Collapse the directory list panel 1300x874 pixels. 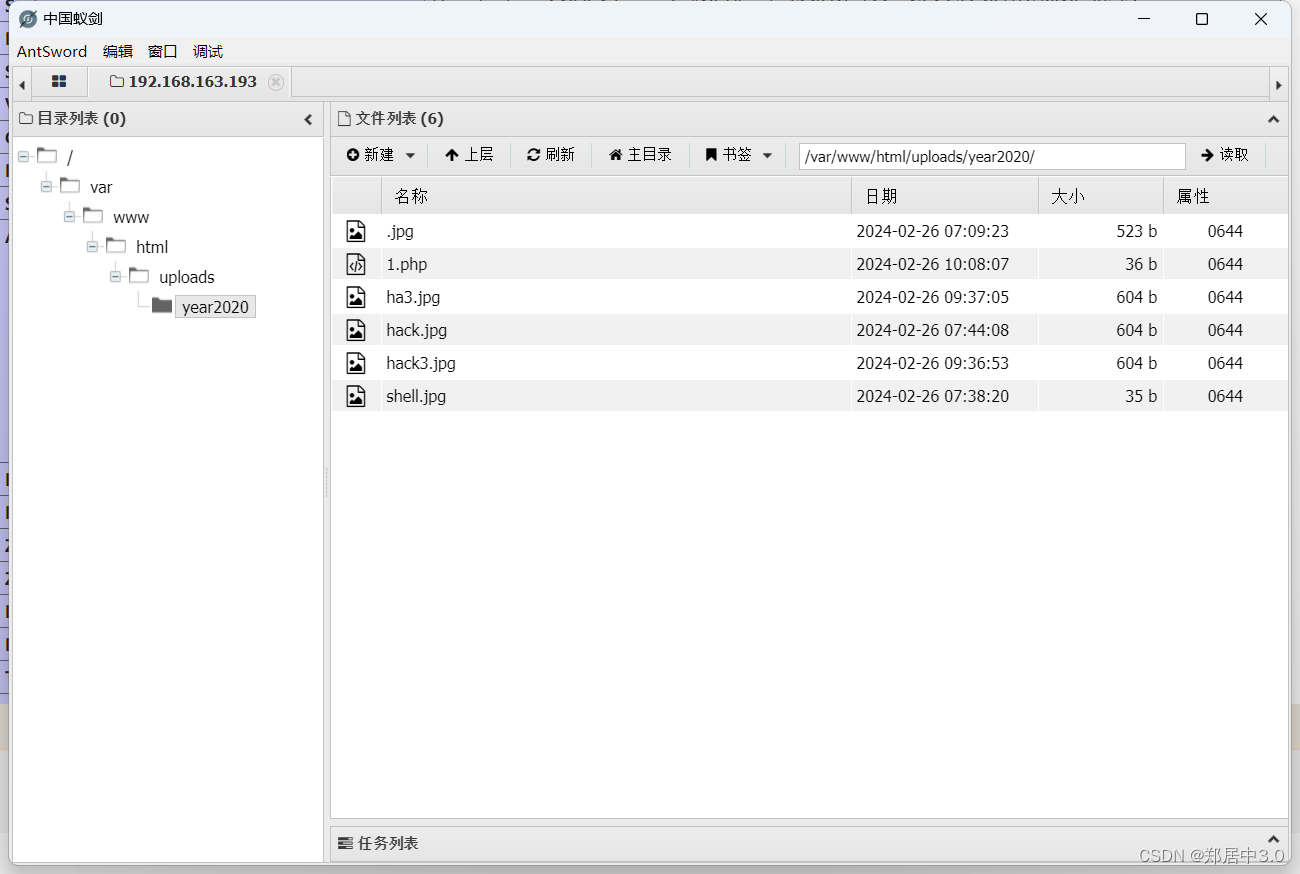[308, 119]
